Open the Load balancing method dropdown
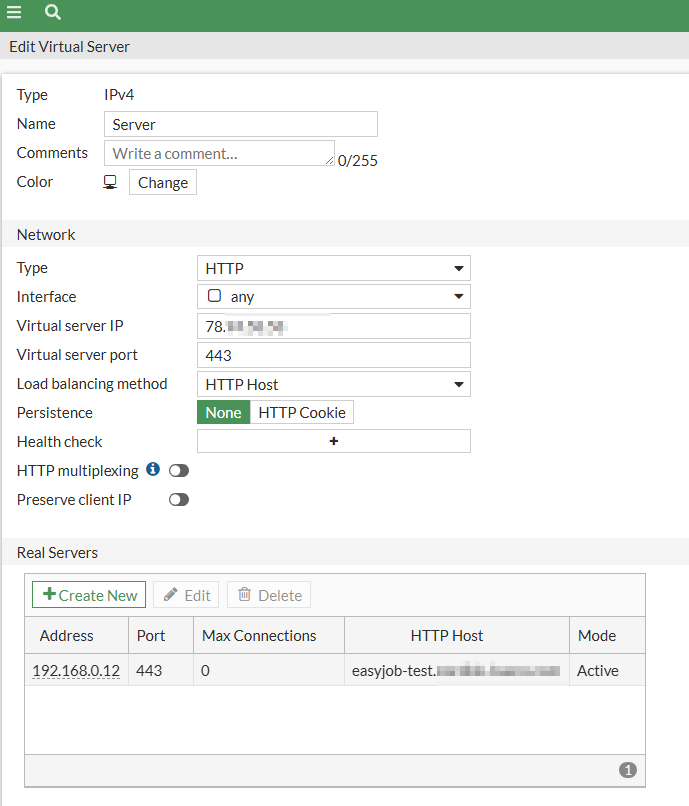 click(x=333, y=384)
